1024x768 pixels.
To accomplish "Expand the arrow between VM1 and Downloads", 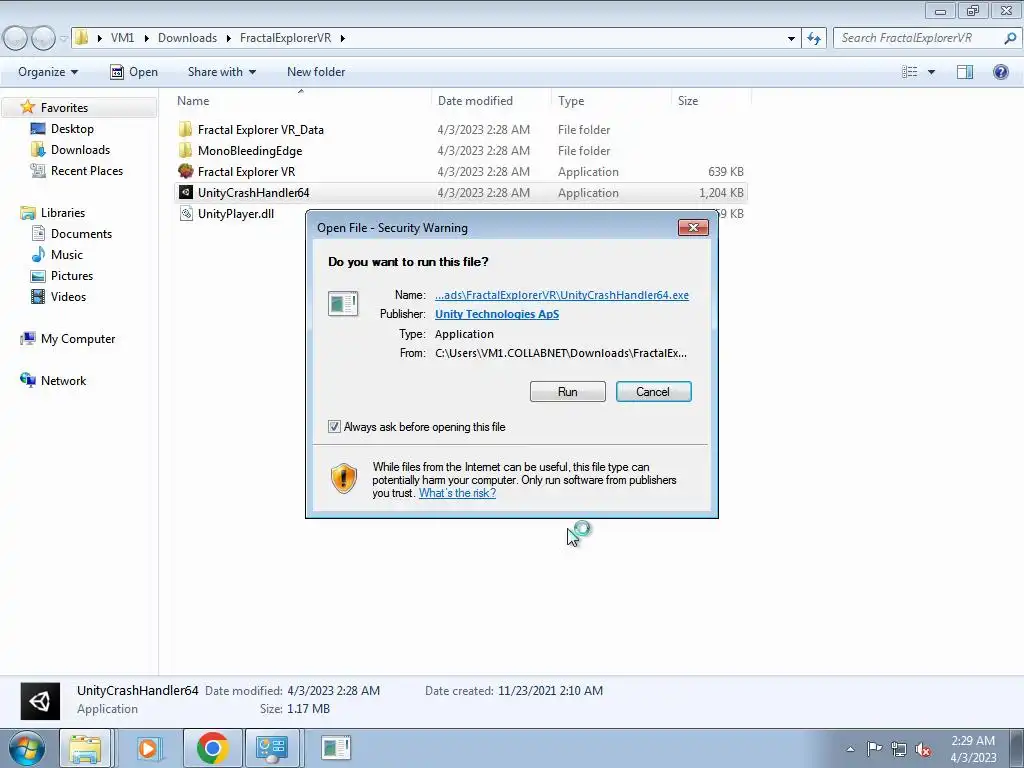I will tap(146, 38).
